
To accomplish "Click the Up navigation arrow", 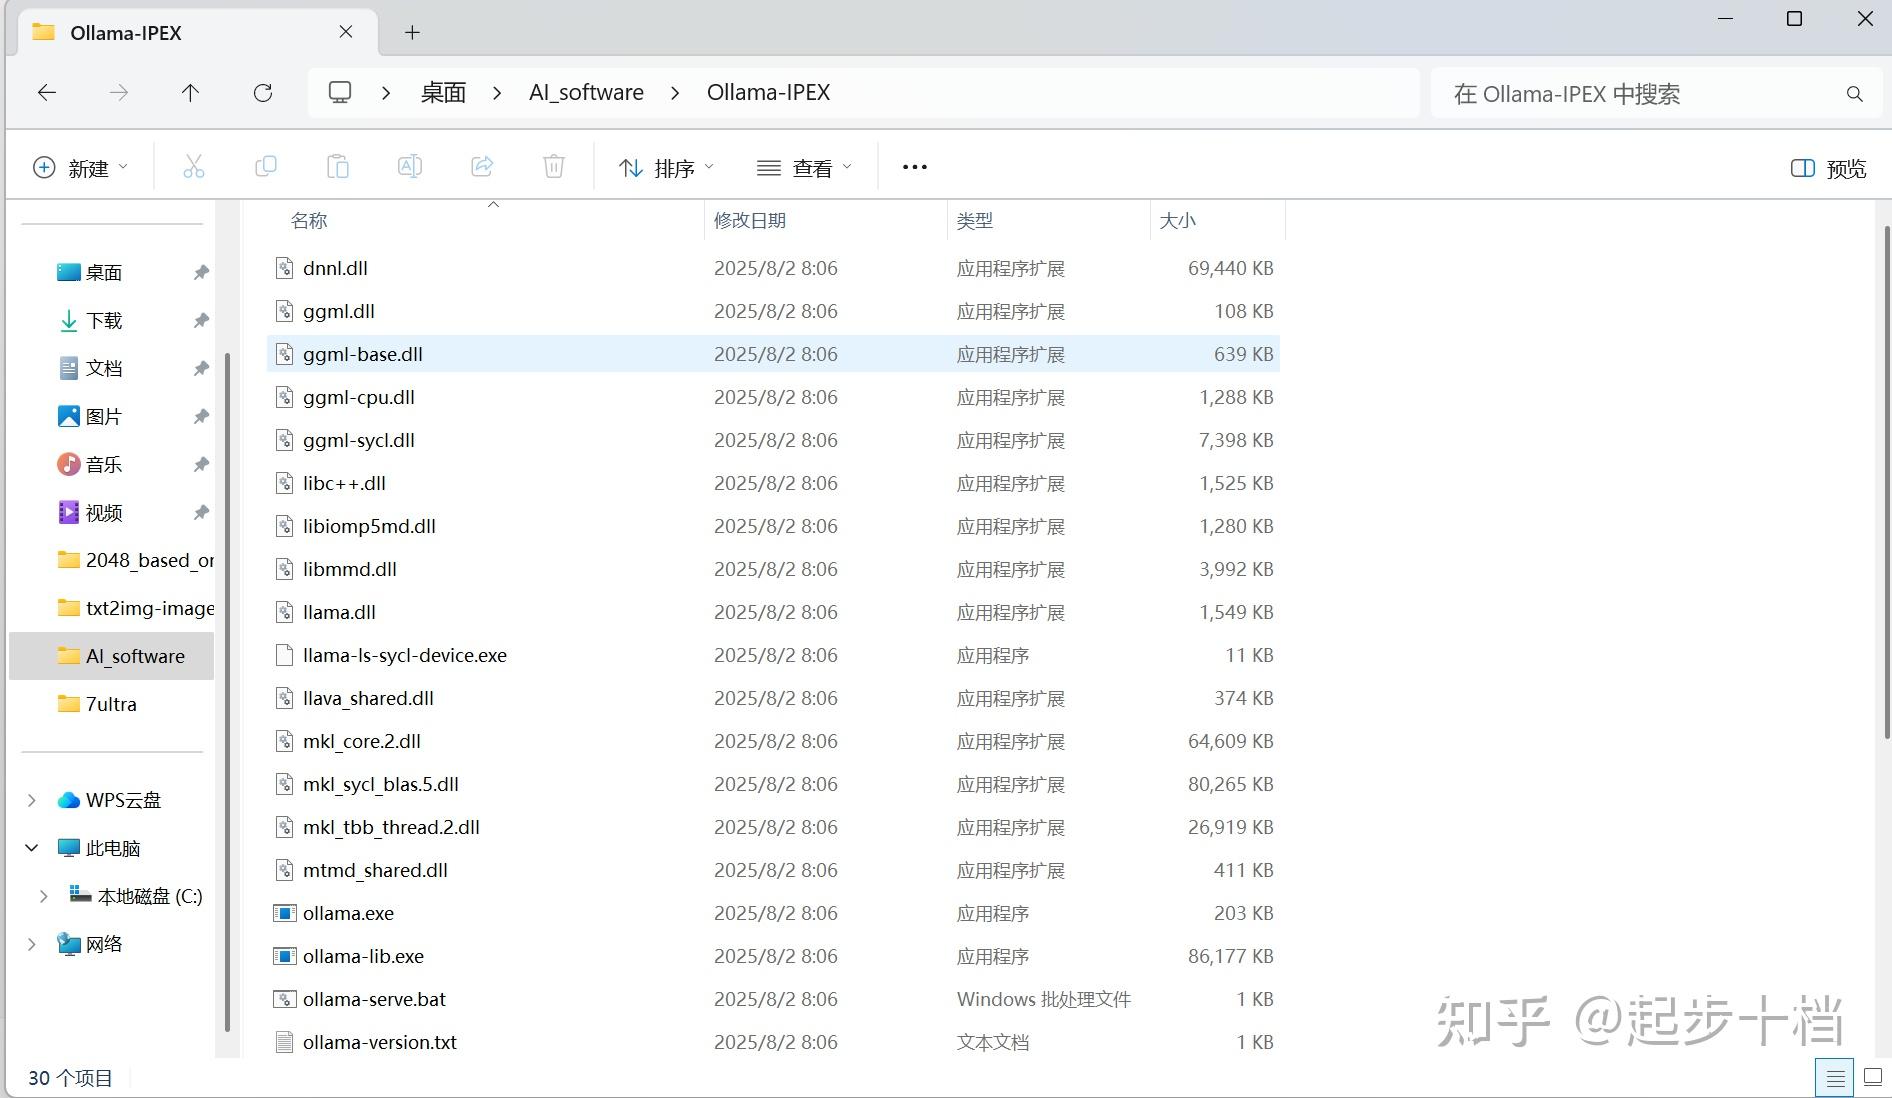I will point(190,92).
